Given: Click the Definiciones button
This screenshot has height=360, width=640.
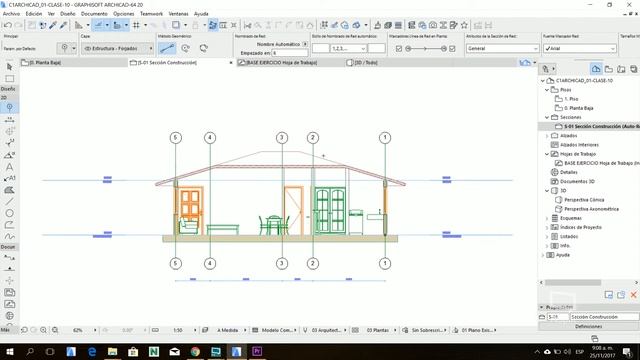Looking at the screenshot, I should [589, 327].
